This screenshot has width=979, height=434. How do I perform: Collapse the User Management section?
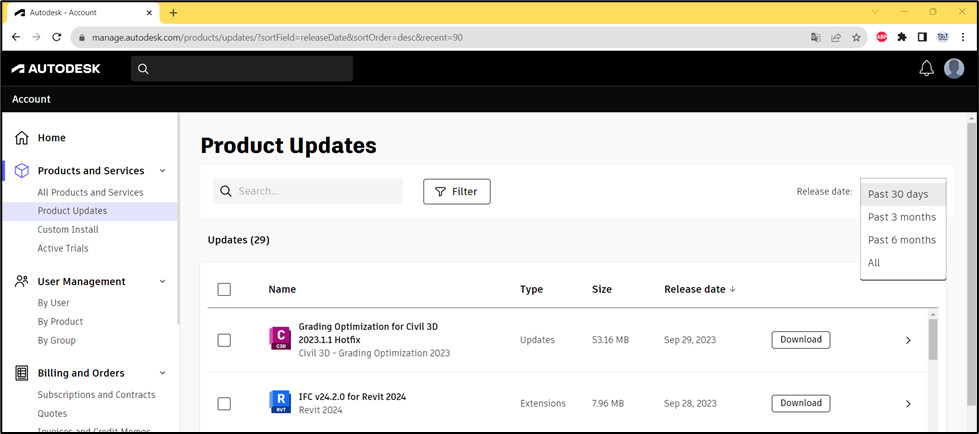pyautogui.click(x=162, y=282)
